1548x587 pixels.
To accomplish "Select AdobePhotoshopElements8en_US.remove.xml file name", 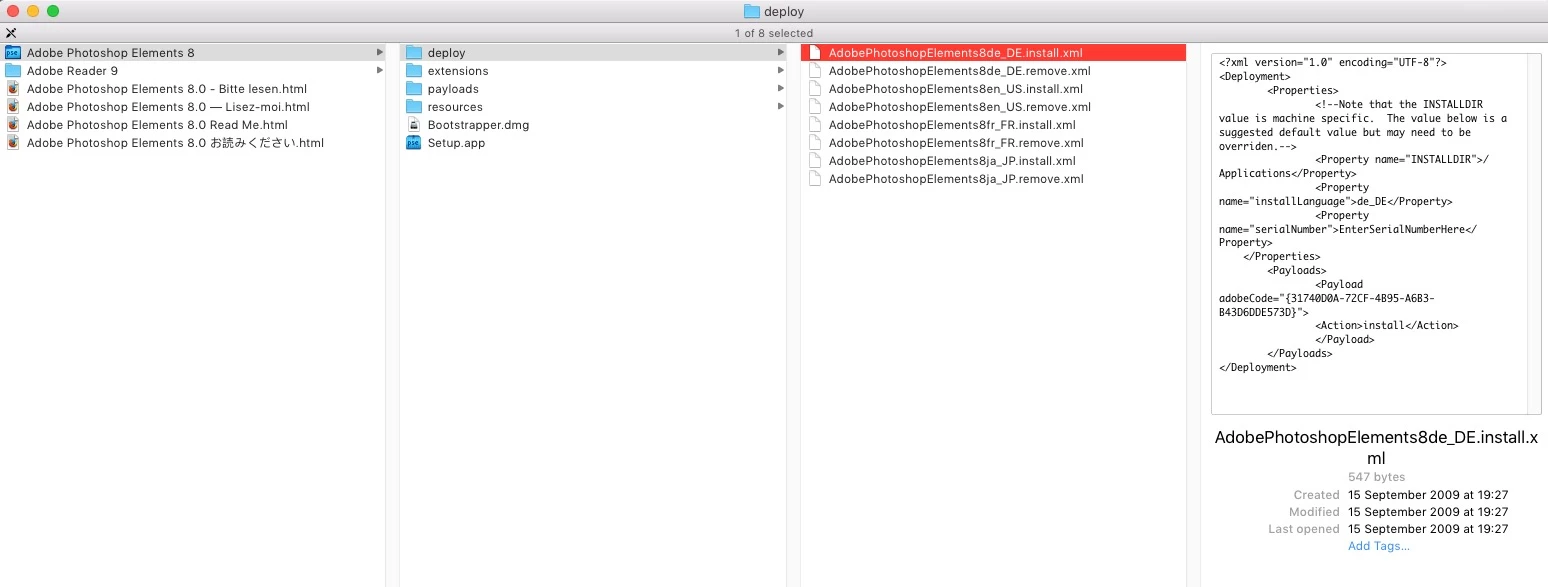I will pyautogui.click(x=959, y=107).
